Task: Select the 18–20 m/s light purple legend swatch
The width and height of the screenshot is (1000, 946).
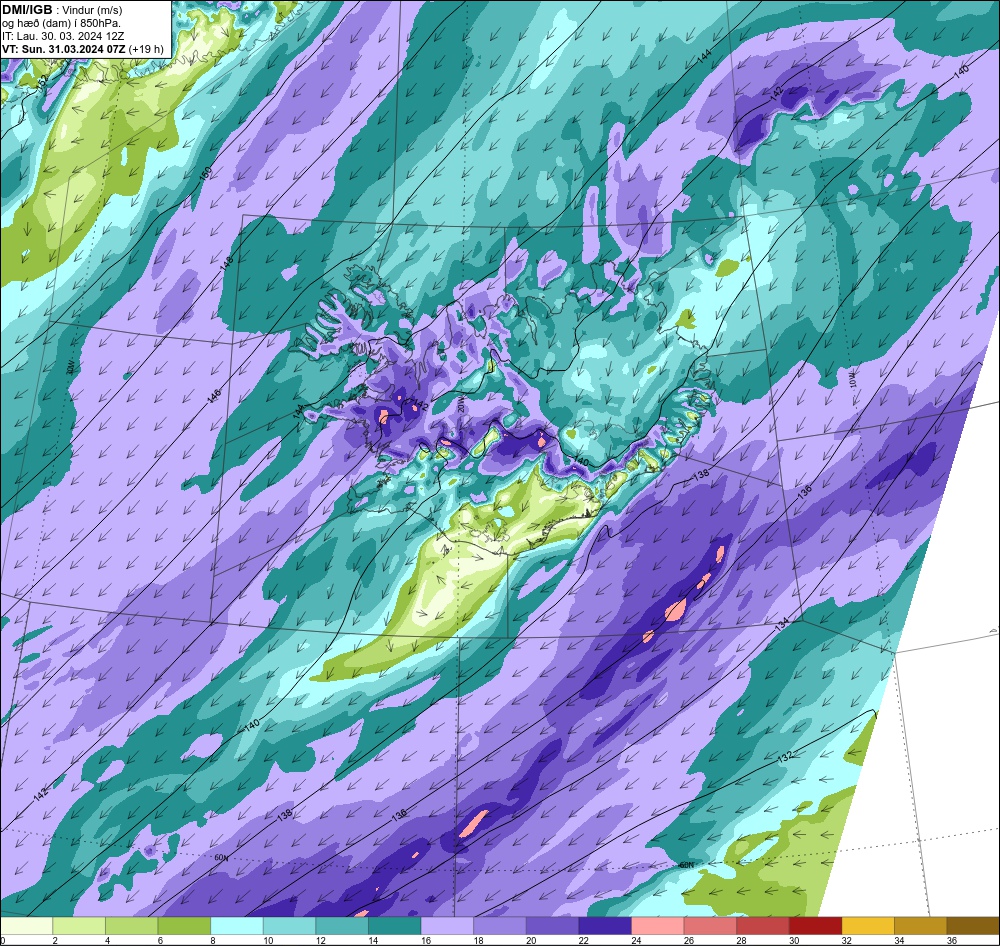Action: click(x=500, y=926)
